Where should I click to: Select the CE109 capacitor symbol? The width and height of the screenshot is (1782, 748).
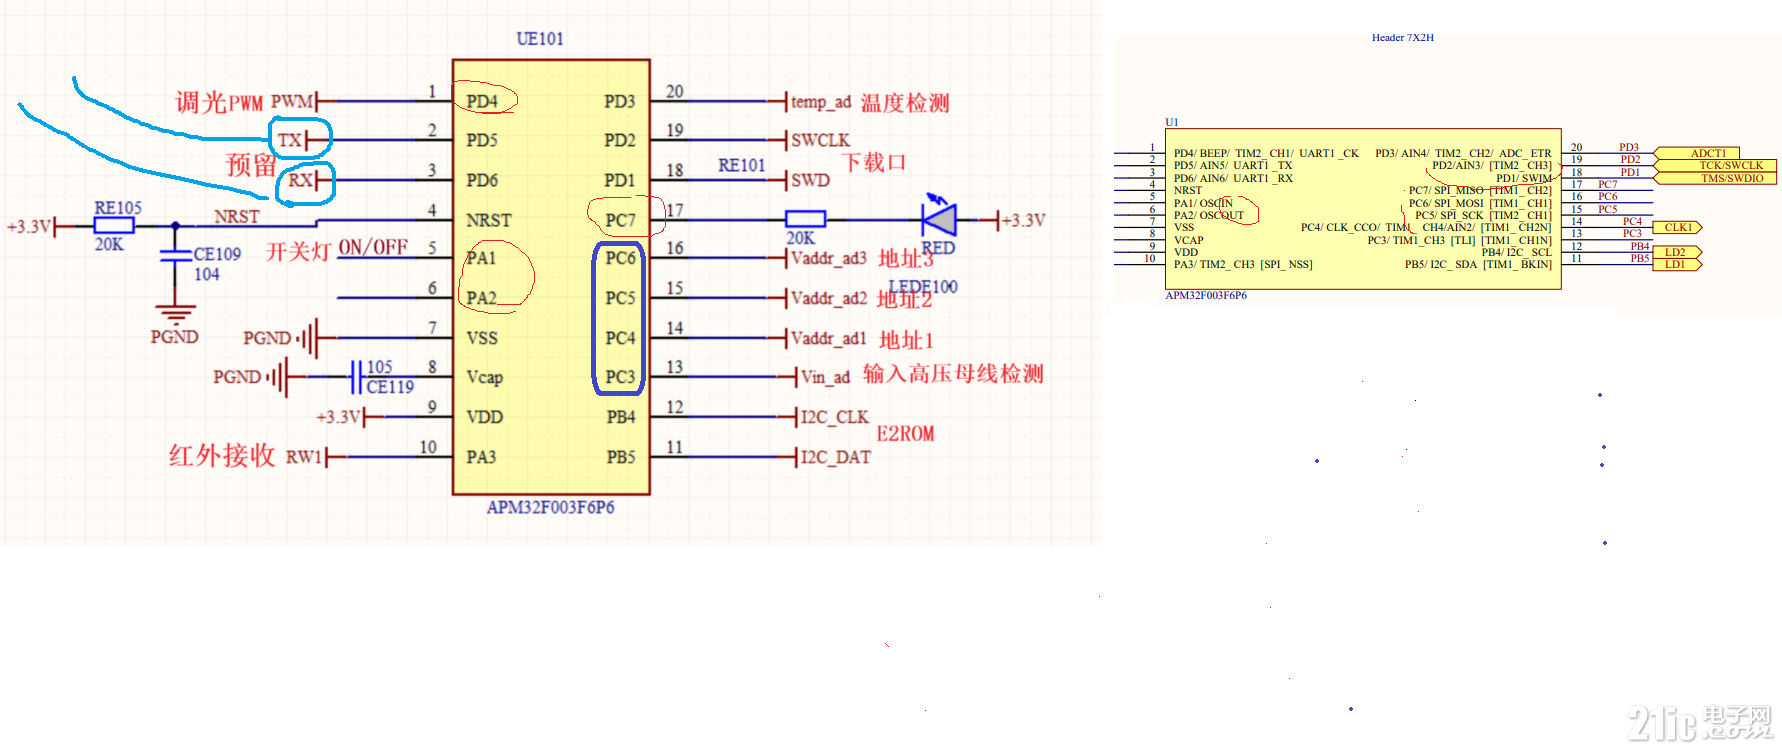point(176,257)
